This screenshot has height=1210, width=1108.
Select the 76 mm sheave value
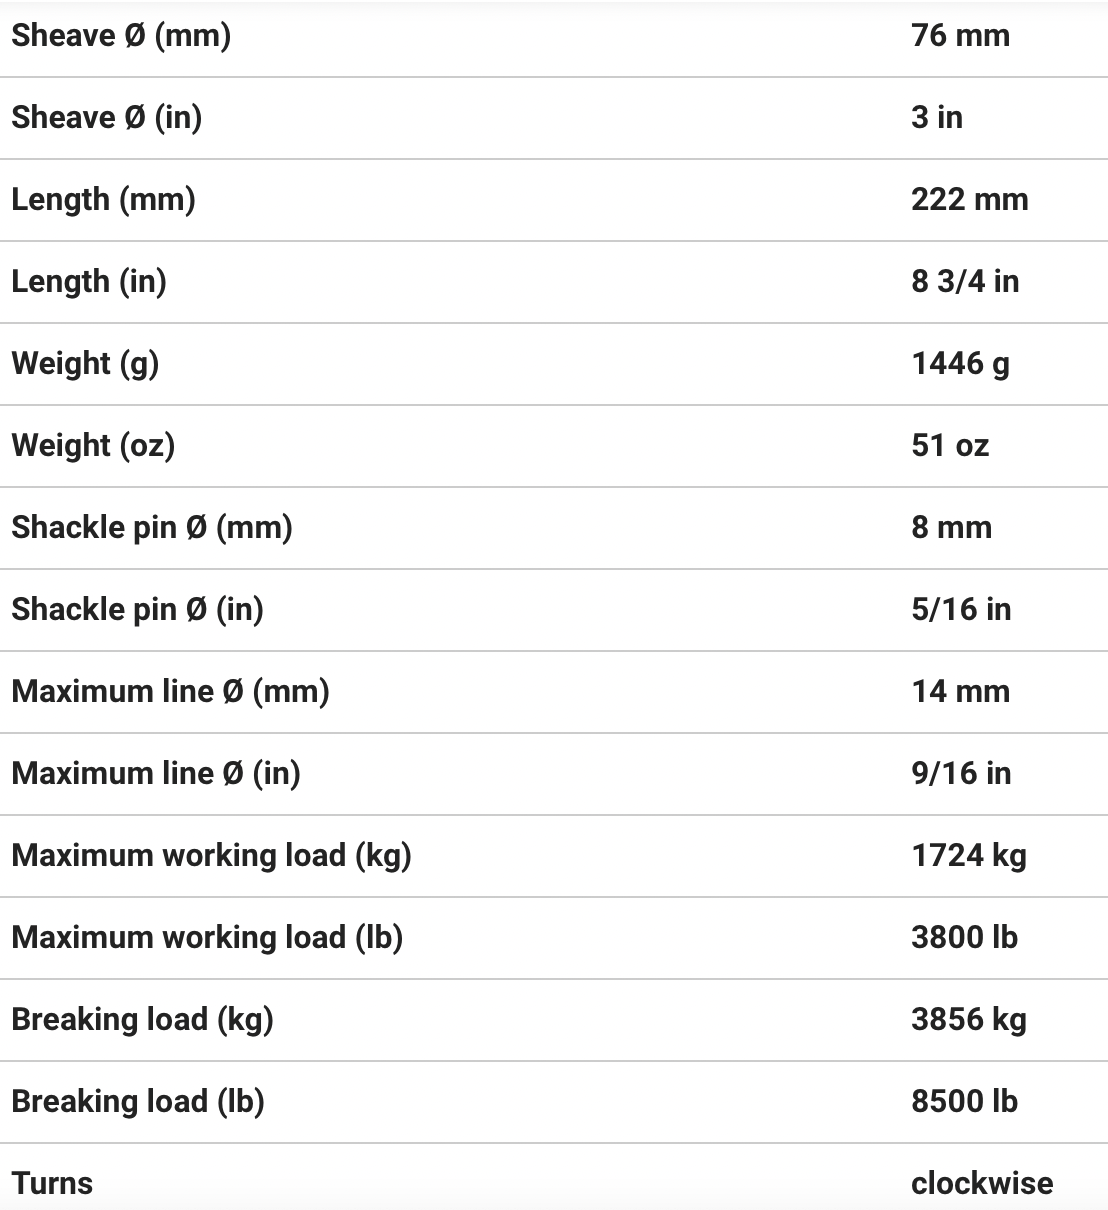click(x=960, y=36)
